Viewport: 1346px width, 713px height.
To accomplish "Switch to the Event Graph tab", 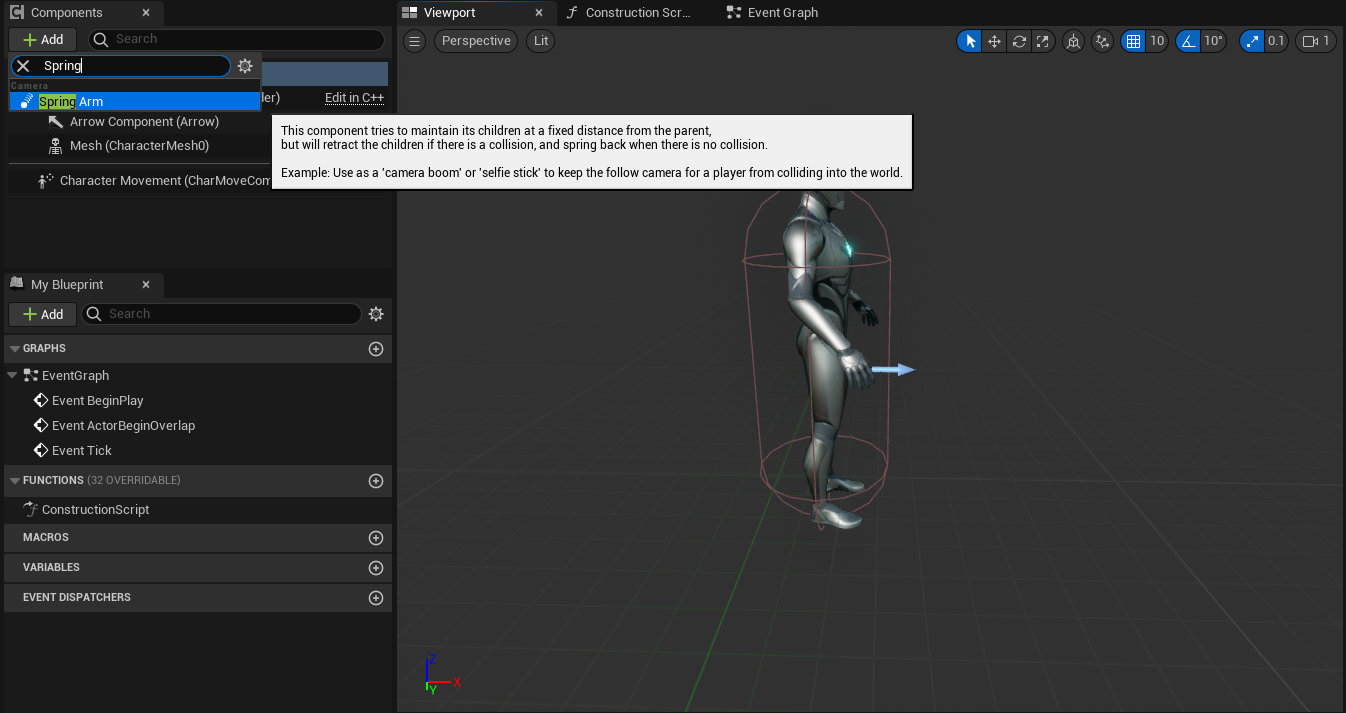I will [772, 13].
